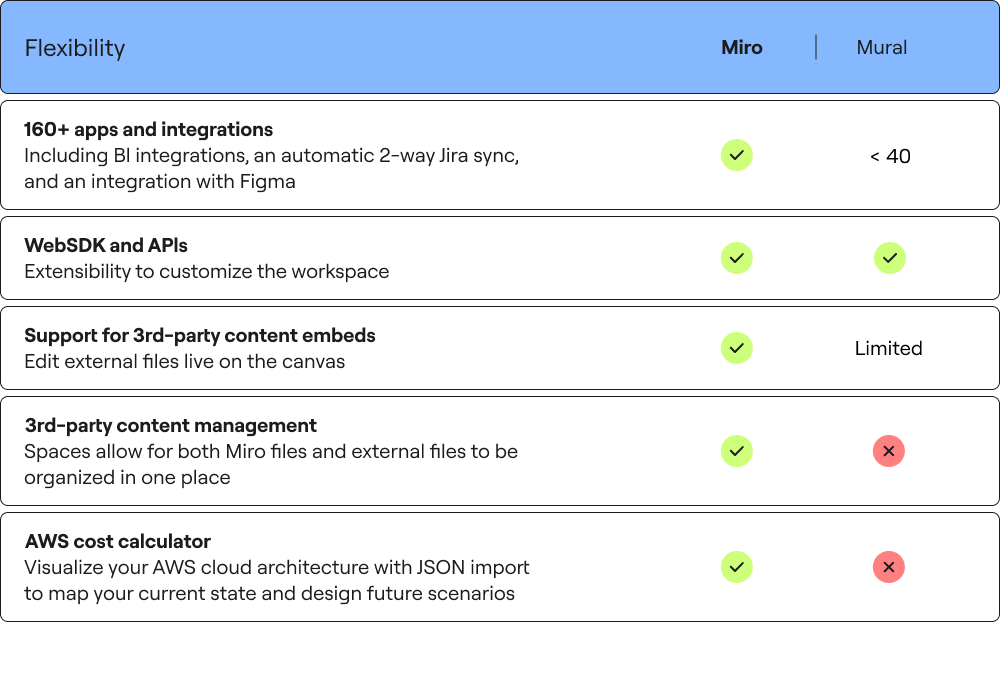
Task: Open 'Support for 3rd-party content embeds' heading
Action: pyautogui.click(x=200, y=335)
